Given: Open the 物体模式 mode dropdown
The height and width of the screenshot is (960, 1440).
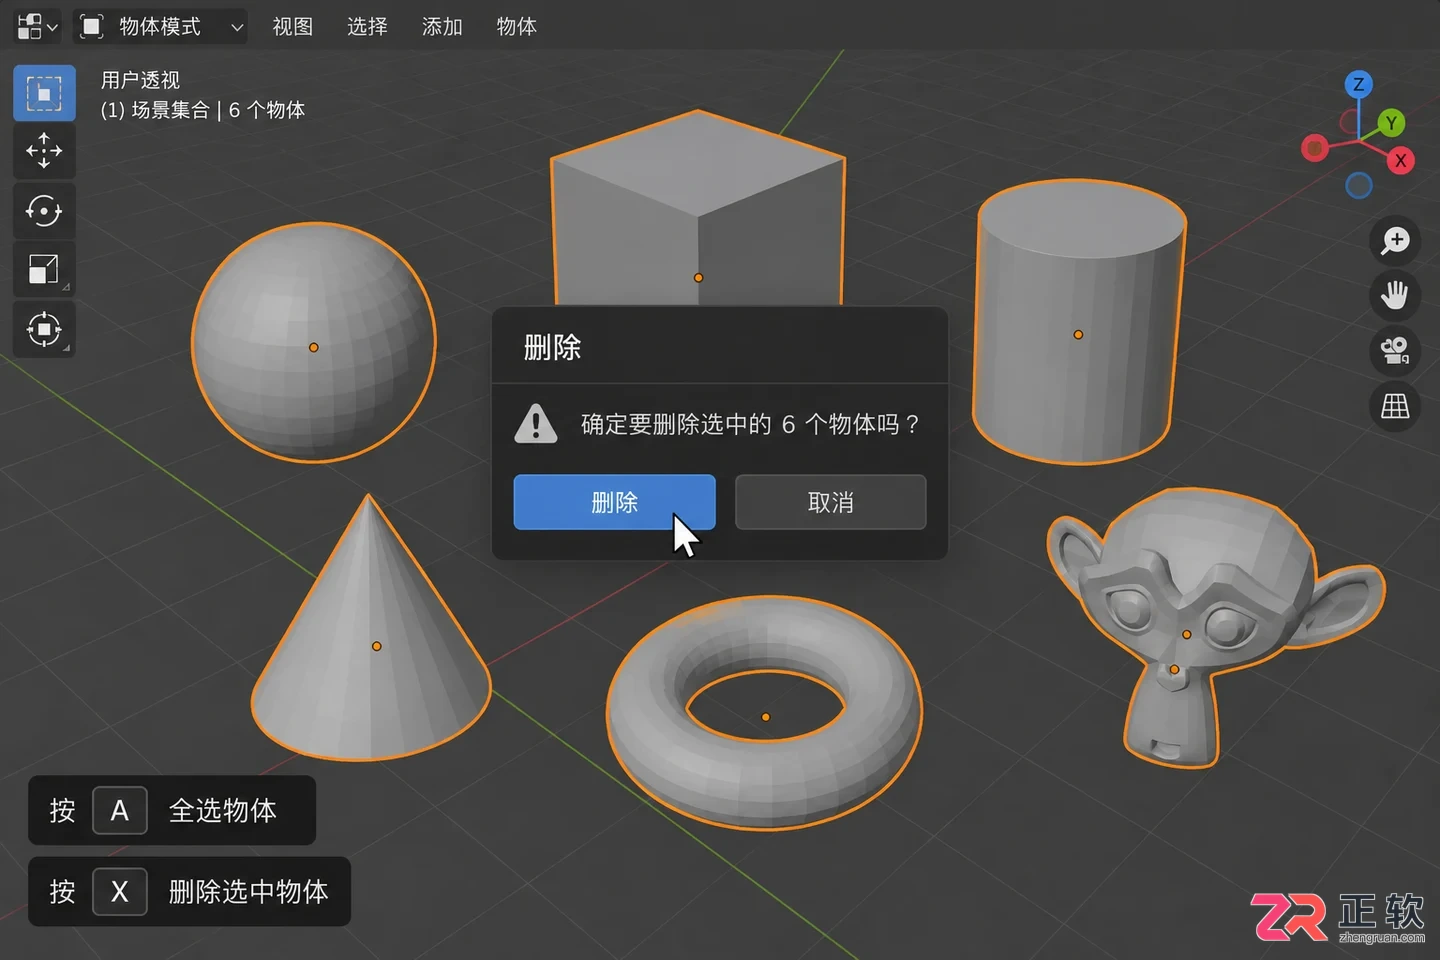Looking at the screenshot, I should 162,26.
